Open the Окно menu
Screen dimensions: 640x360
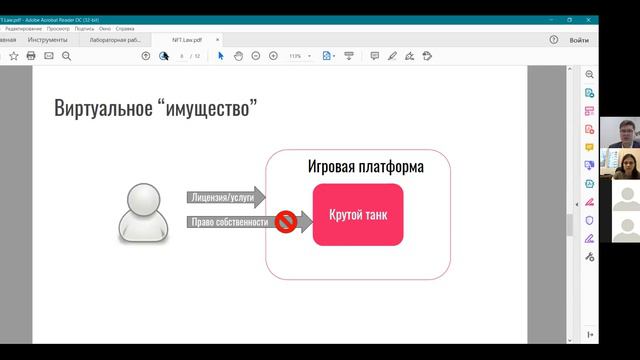coord(105,29)
